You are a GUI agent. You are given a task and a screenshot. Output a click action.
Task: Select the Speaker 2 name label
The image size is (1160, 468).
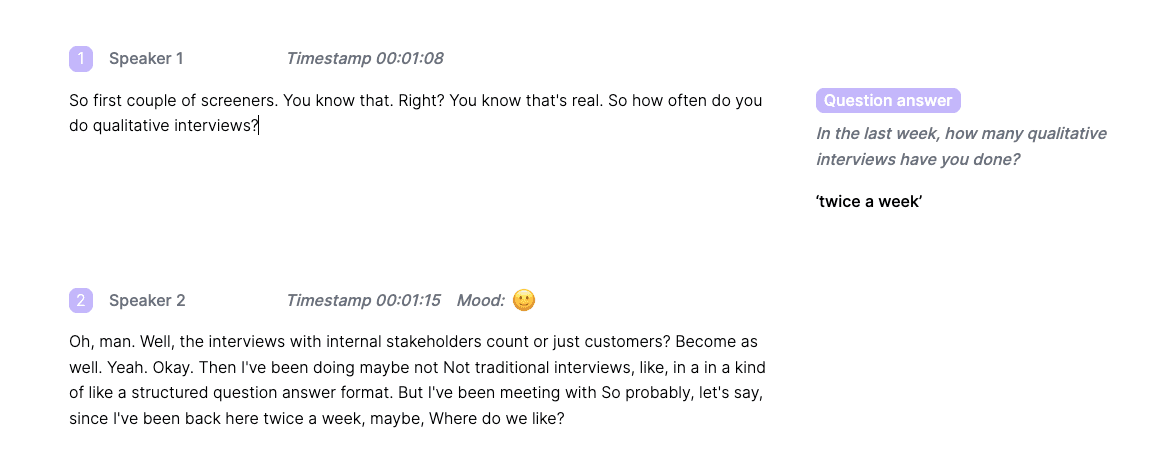coord(147,300)
